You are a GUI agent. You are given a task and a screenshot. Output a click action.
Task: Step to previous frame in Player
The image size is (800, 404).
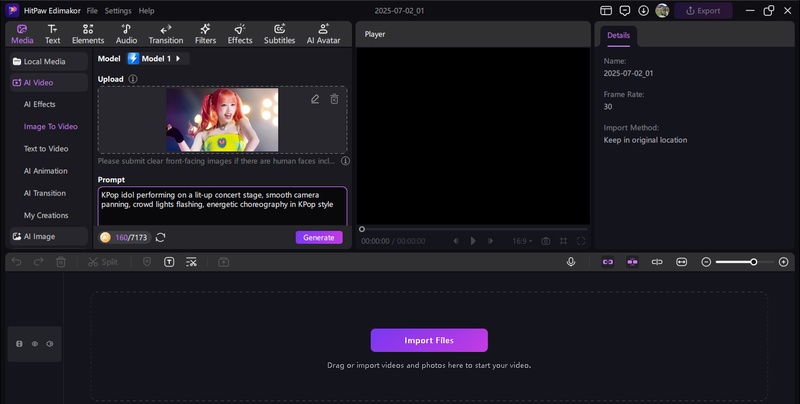click(456, 241)
